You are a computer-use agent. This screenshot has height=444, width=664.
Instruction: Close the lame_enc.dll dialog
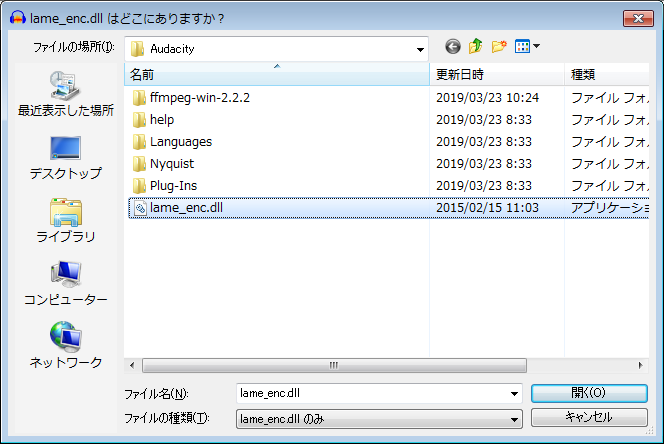638,18
